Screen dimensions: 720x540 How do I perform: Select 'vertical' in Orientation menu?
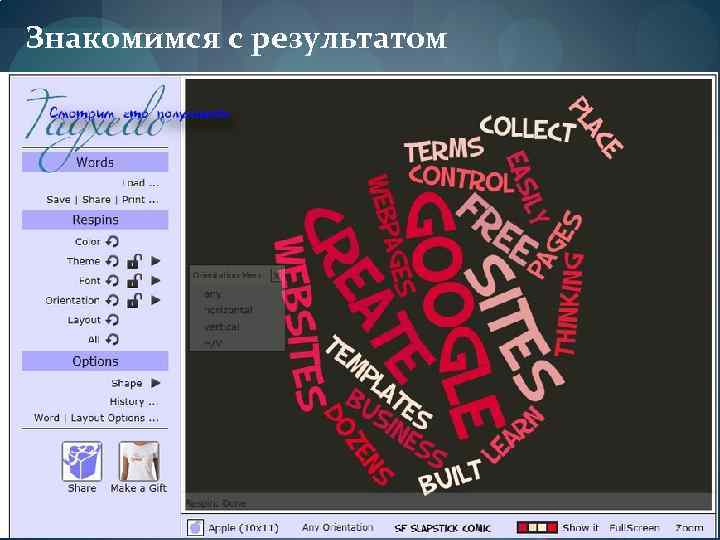(221, 326)
